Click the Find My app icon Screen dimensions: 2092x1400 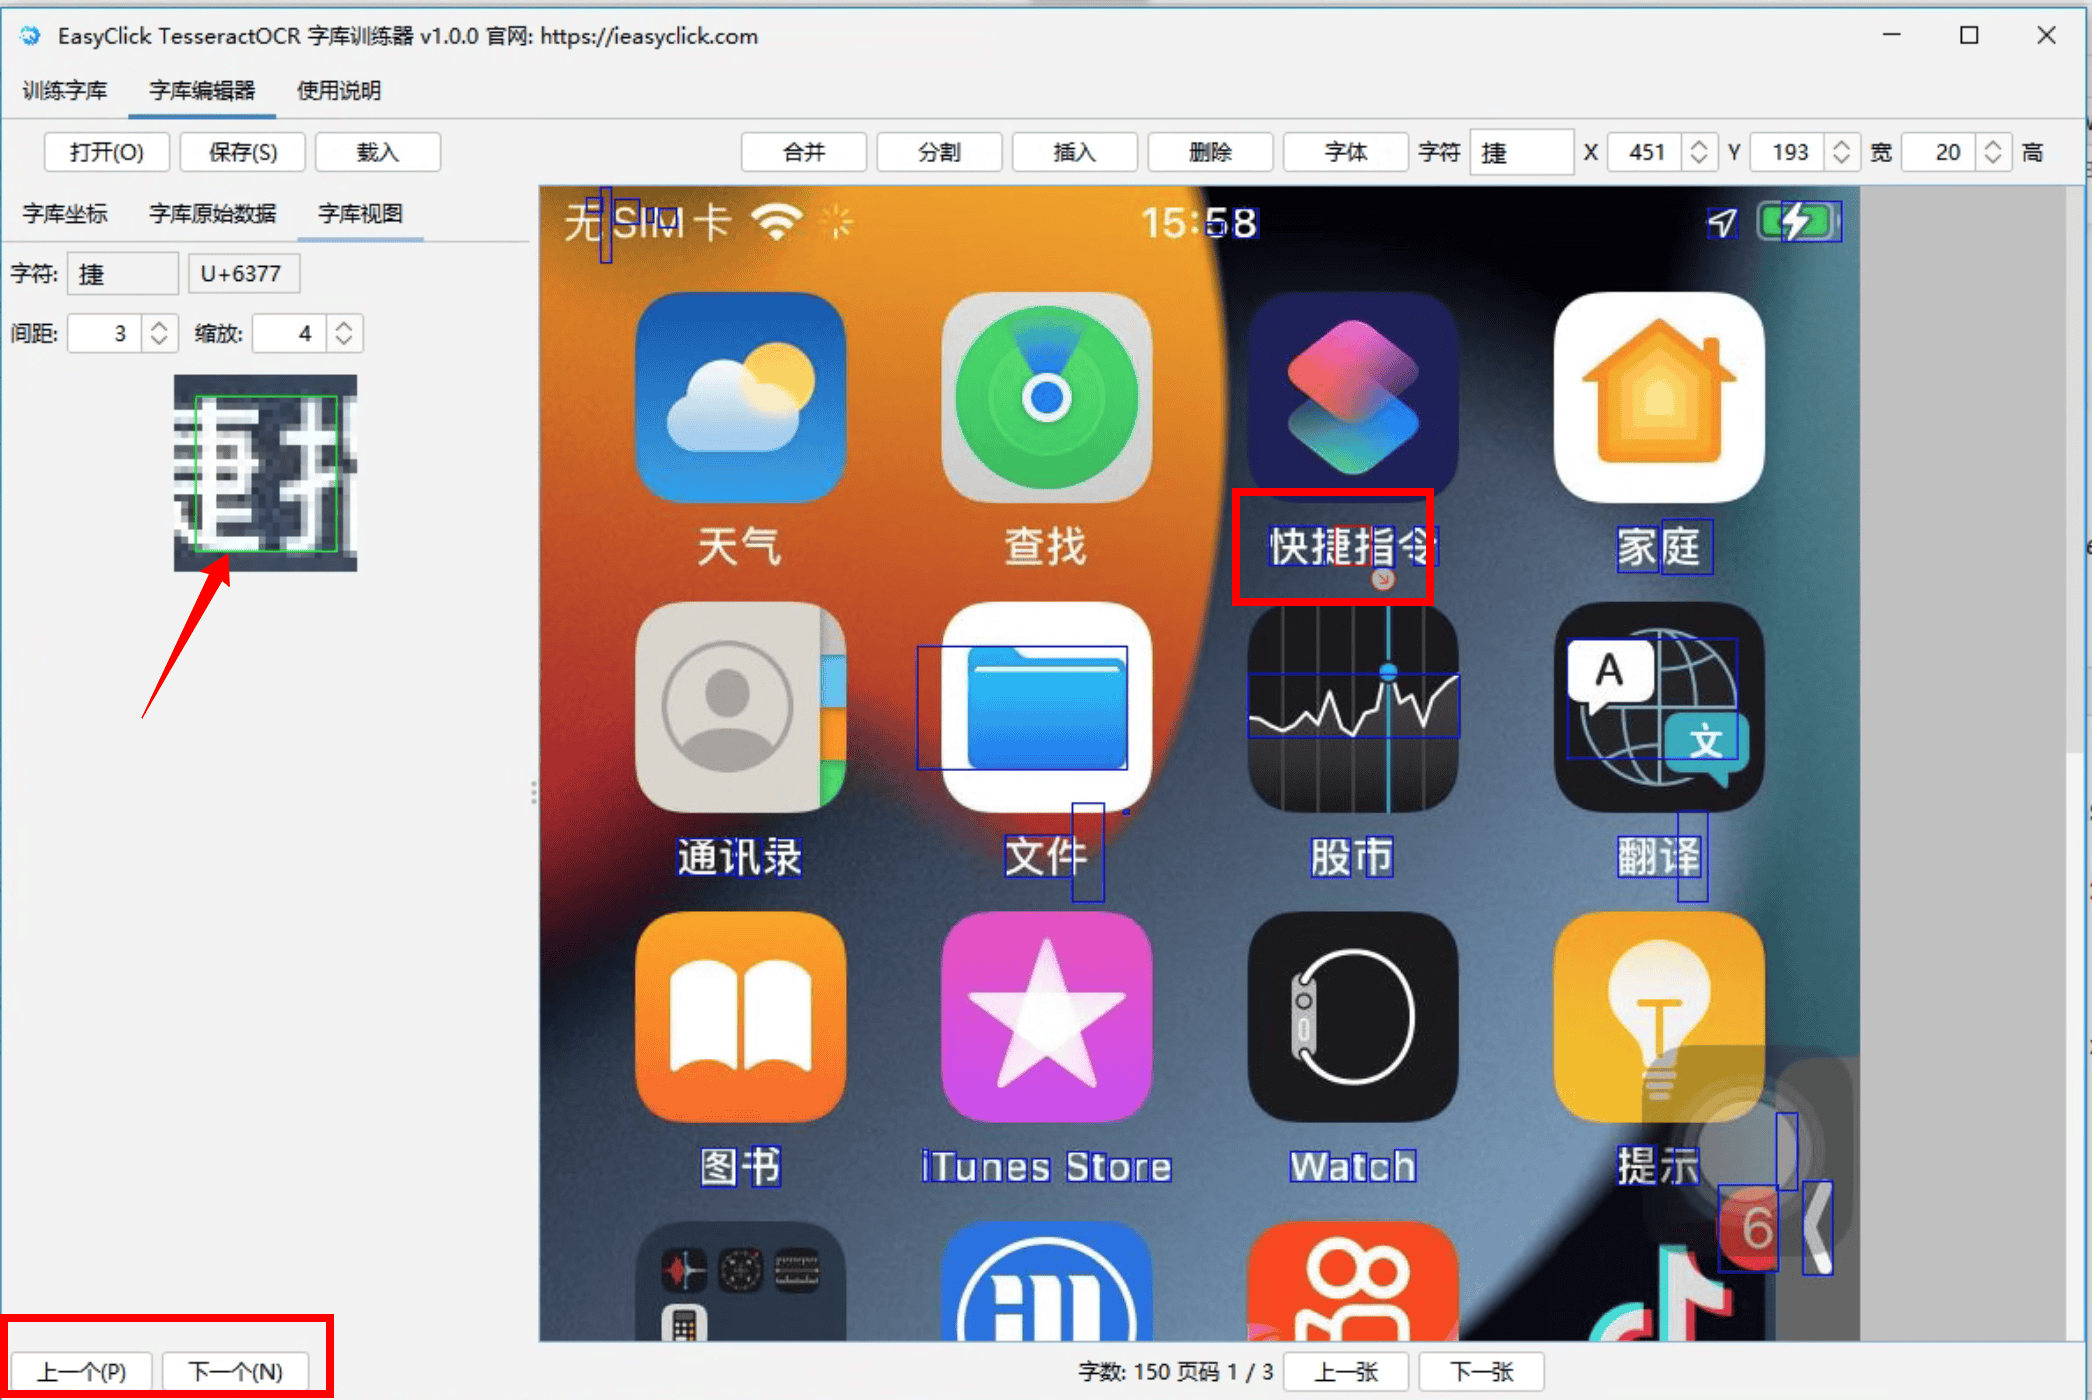[1046, 397]
